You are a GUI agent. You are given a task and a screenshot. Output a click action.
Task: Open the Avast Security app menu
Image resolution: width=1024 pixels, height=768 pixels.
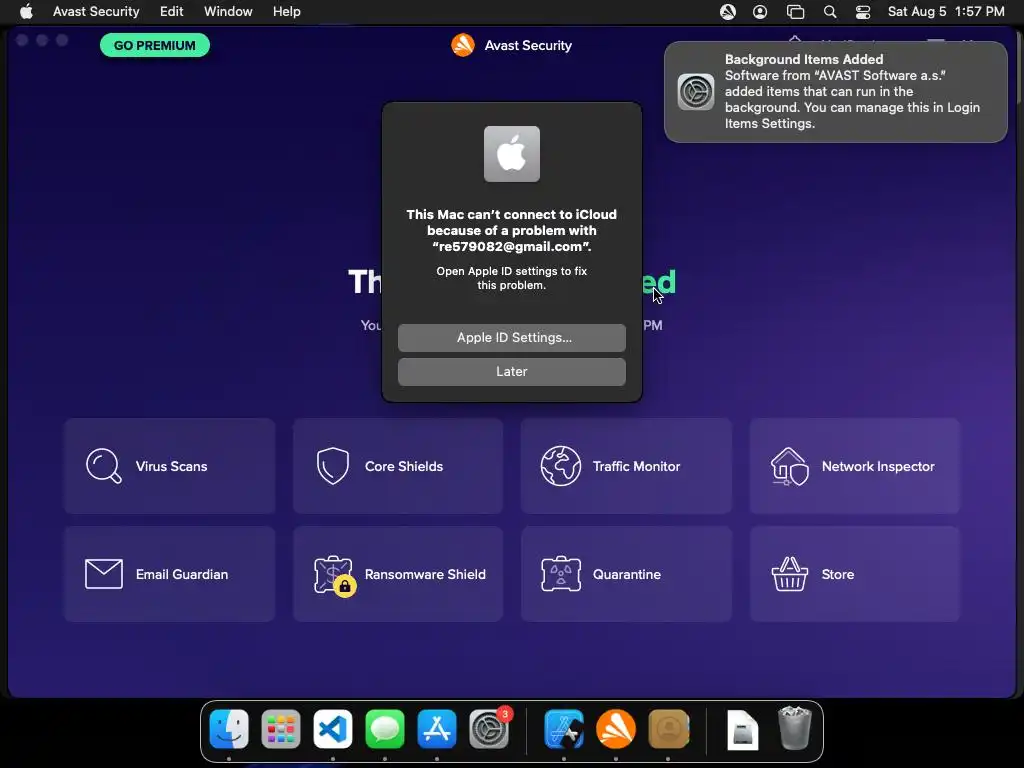96,11
